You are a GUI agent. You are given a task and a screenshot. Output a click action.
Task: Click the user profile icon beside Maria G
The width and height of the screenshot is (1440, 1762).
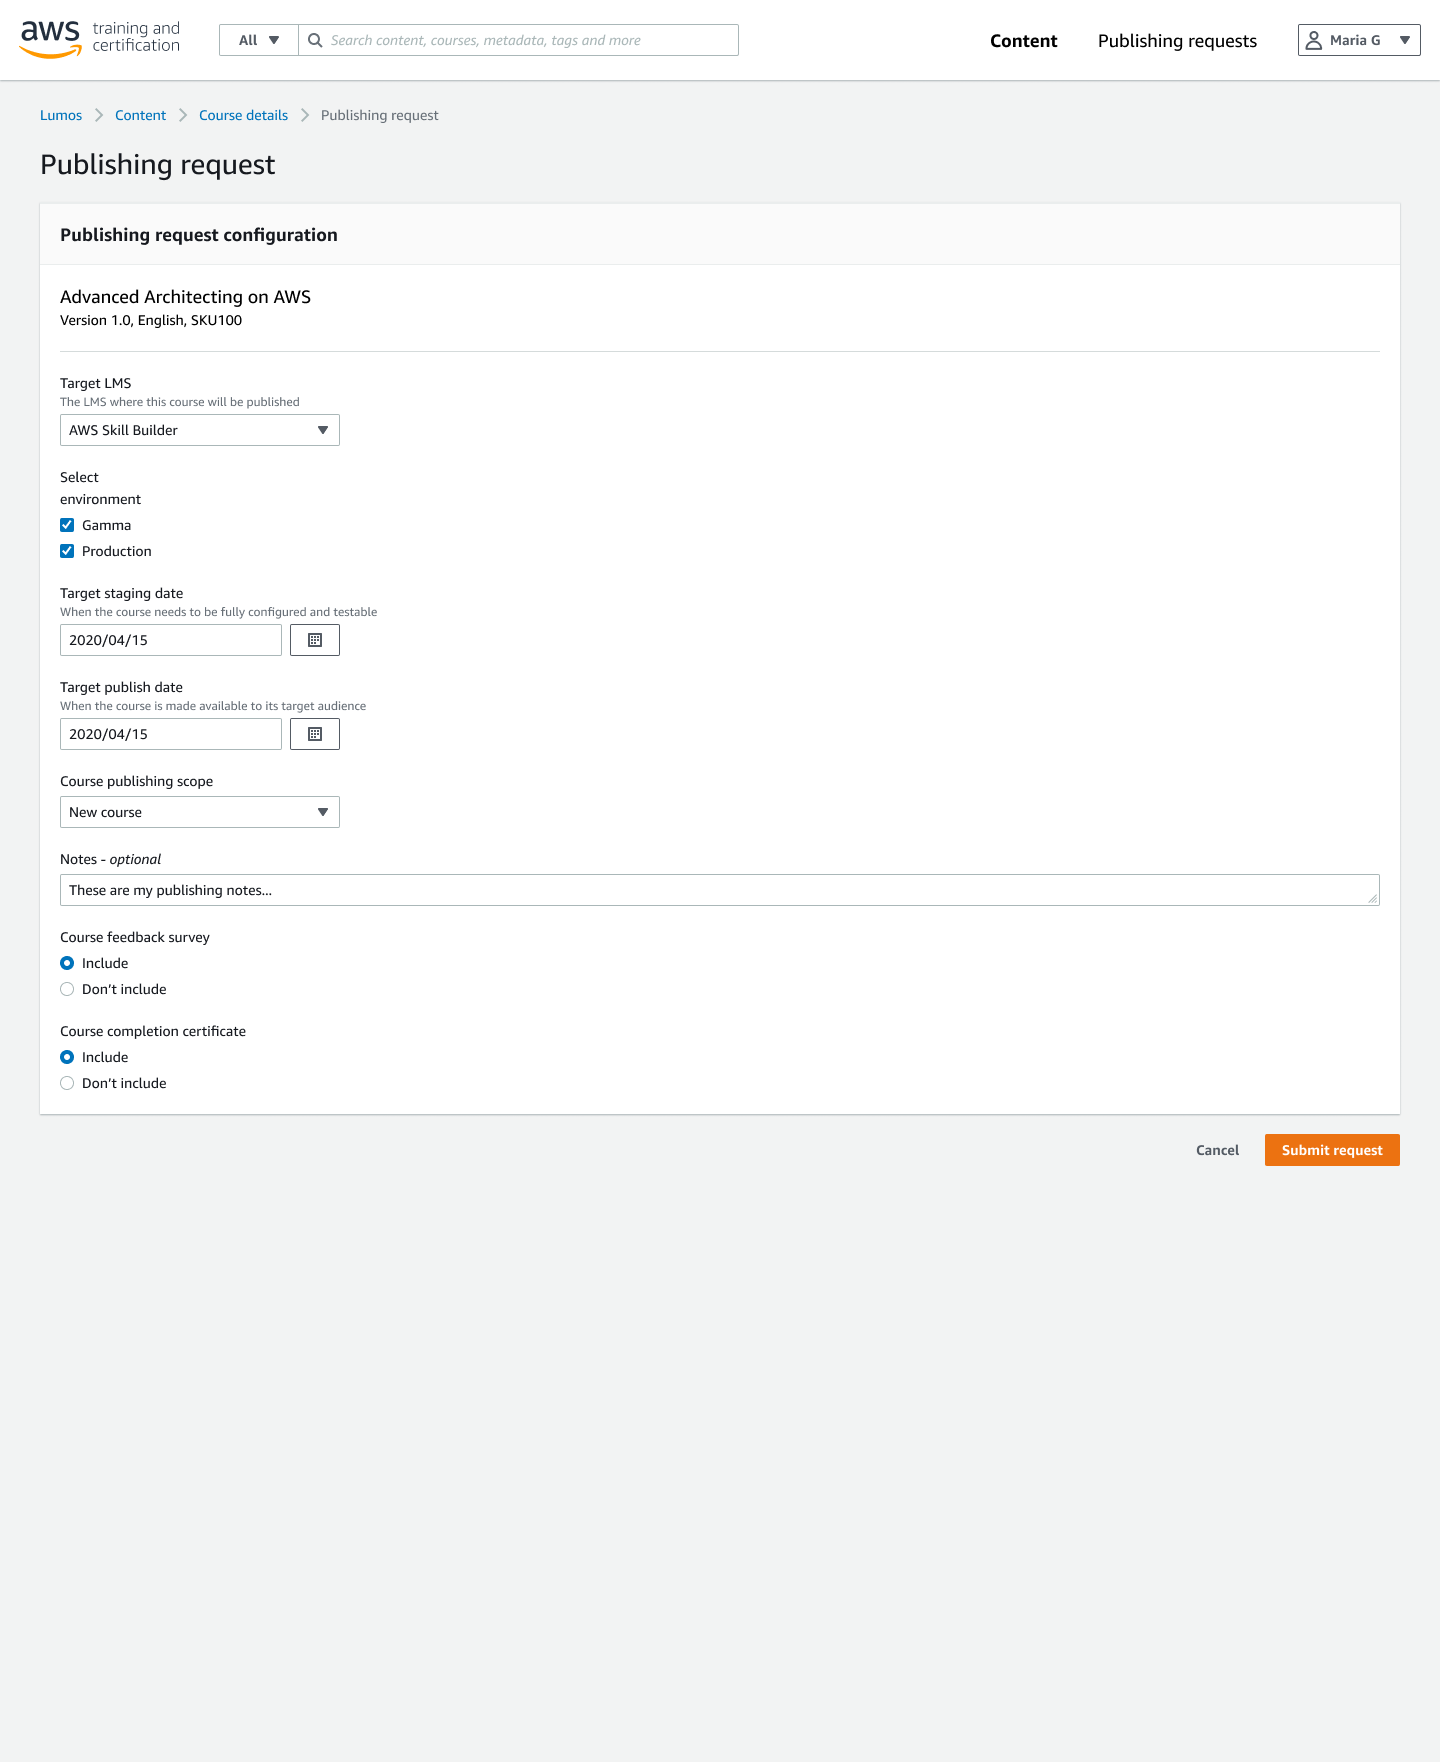[1314, 40]
